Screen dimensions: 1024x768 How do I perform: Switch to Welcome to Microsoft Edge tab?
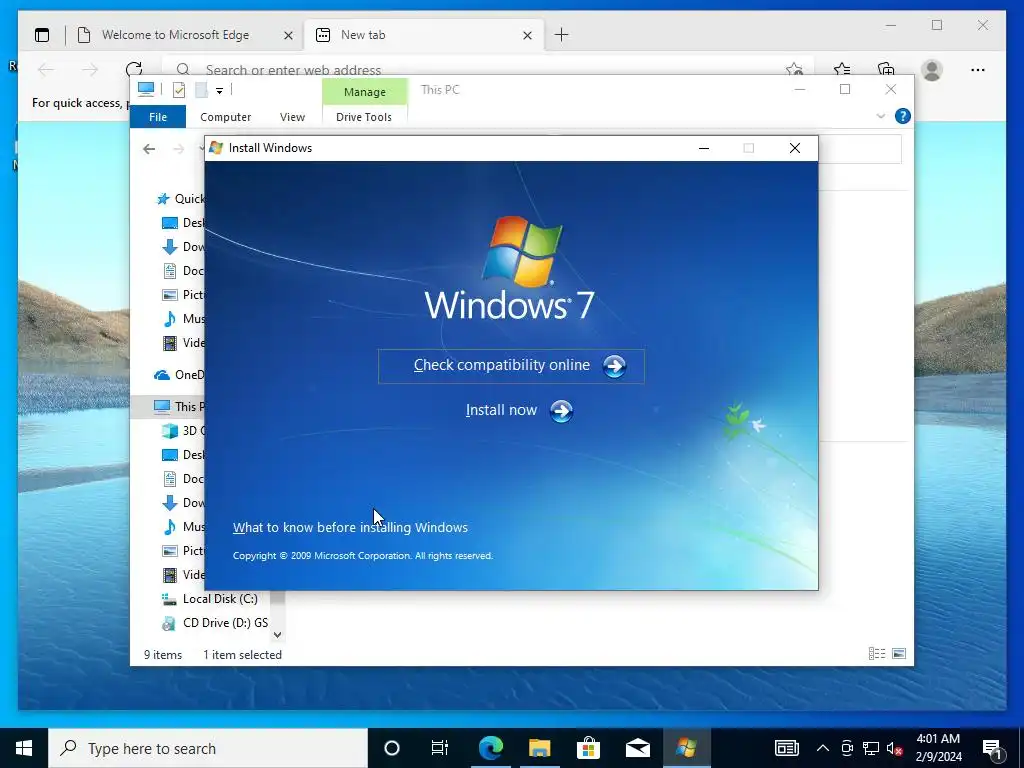click(x=175, y=35)
